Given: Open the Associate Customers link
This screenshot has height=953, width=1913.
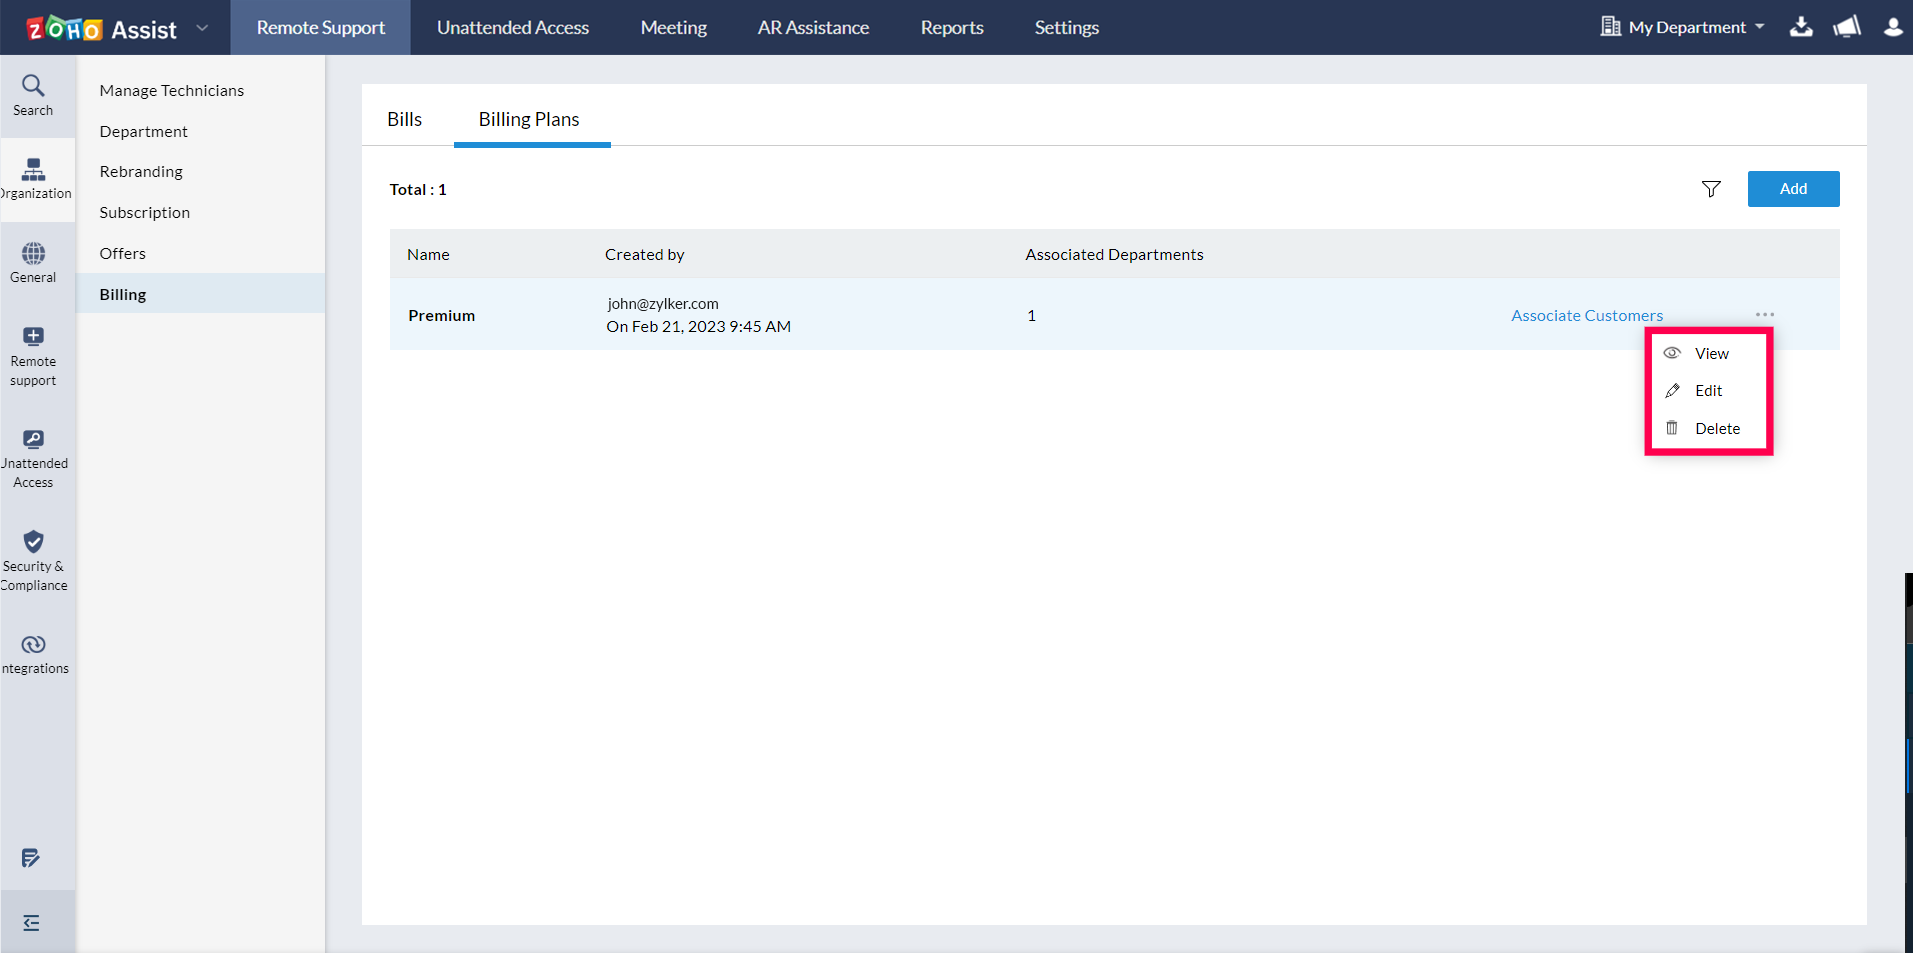Looking at the screenshot, I should pos(1586,315).
